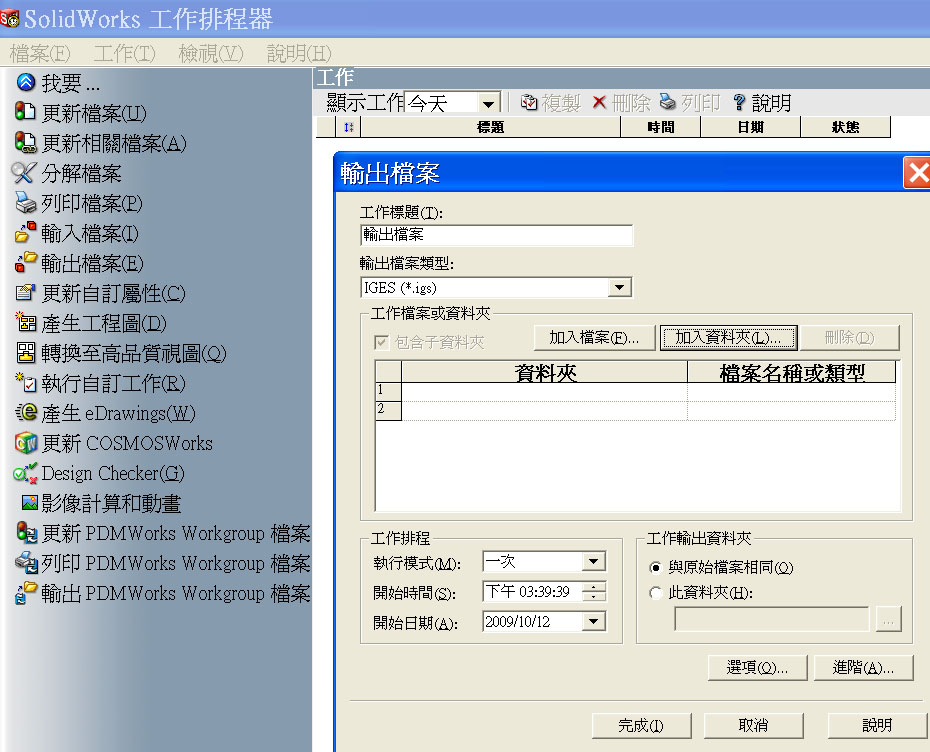Click the 更新自訂屬性(C) icon
The height and width of the screenshot is (752, 930).
(26, 292)
